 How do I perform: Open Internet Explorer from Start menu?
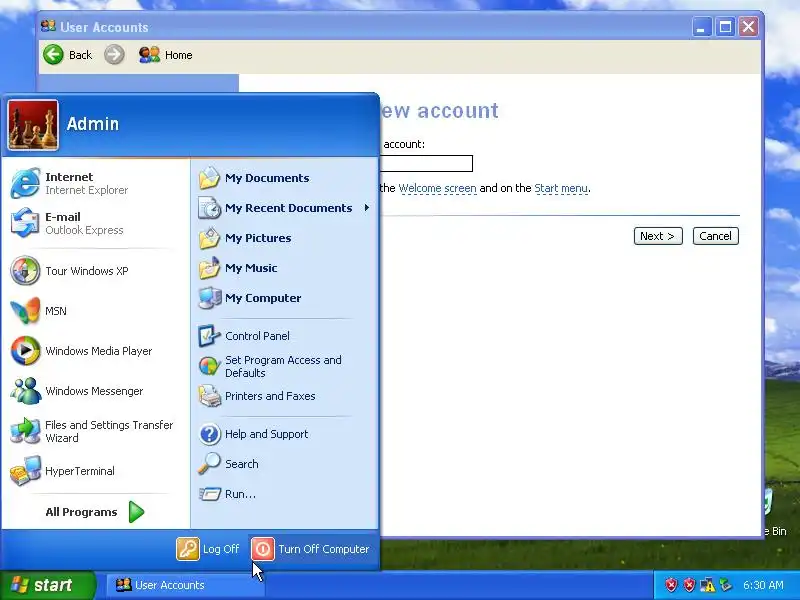26,183
